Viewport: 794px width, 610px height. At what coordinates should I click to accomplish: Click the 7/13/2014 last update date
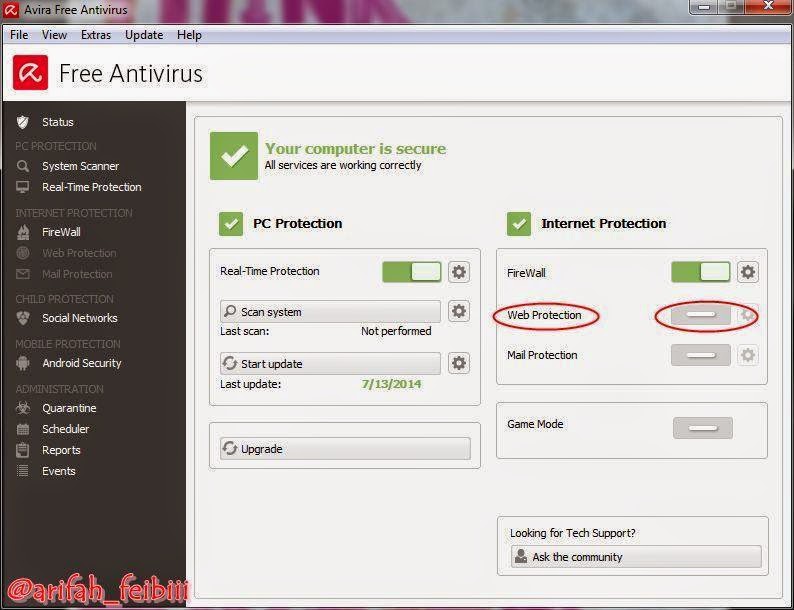click(391, 384)
